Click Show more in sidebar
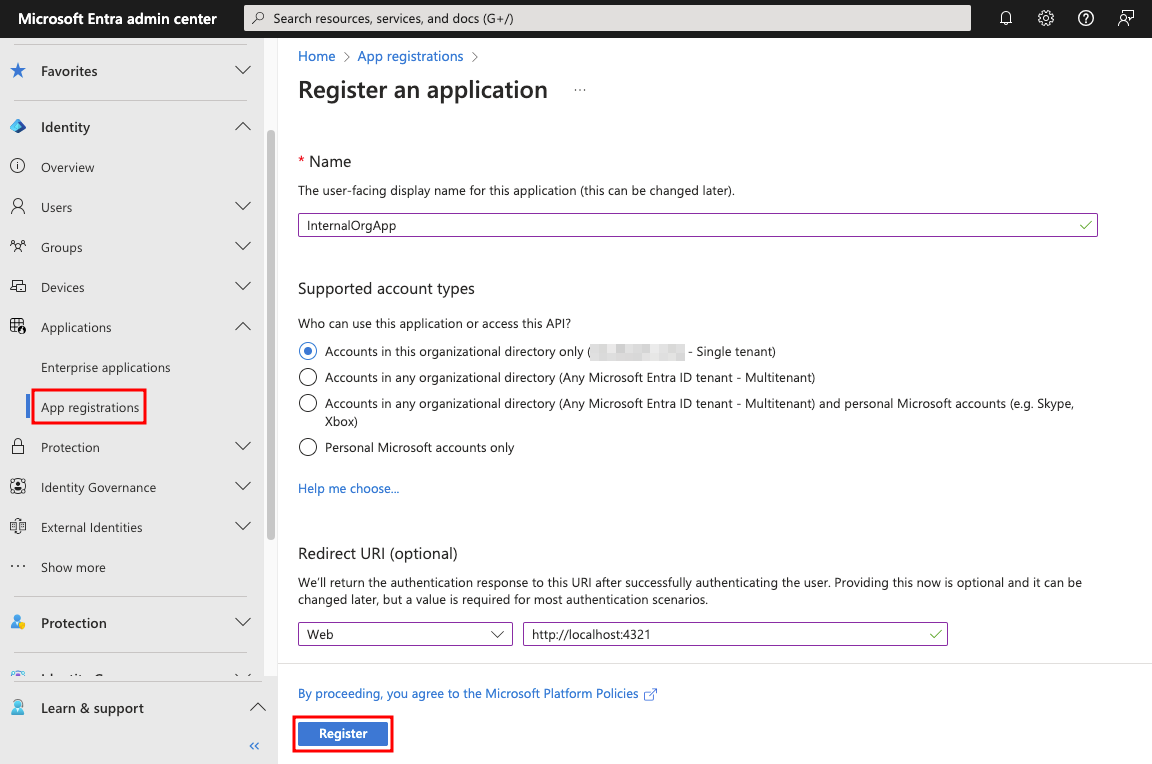1152x764 pixels. pyautogui.click(x=73, y=567)
